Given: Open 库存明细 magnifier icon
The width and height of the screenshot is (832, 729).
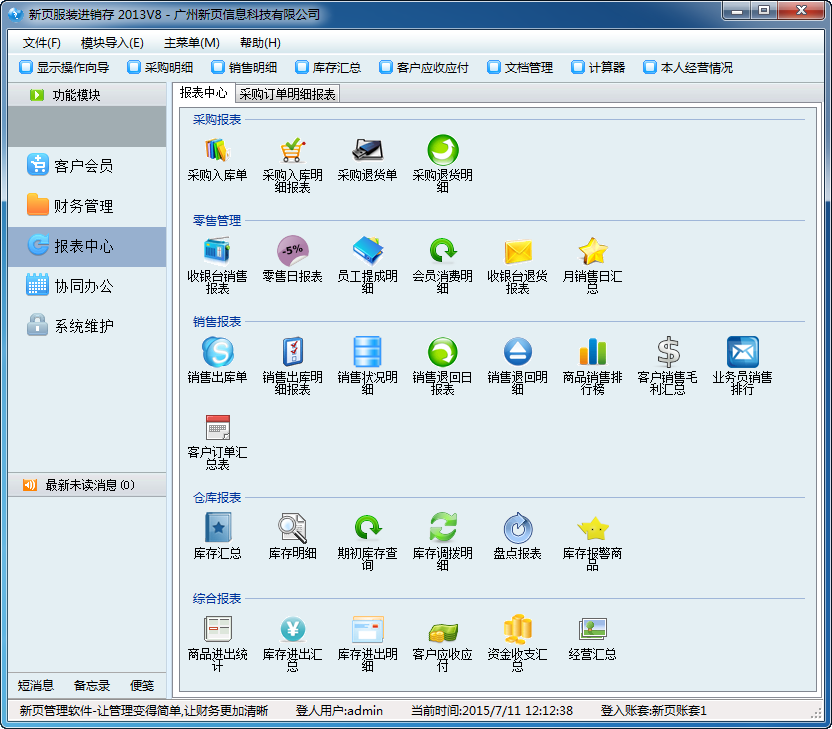Looking at the screenshot, I should point(292,528).
